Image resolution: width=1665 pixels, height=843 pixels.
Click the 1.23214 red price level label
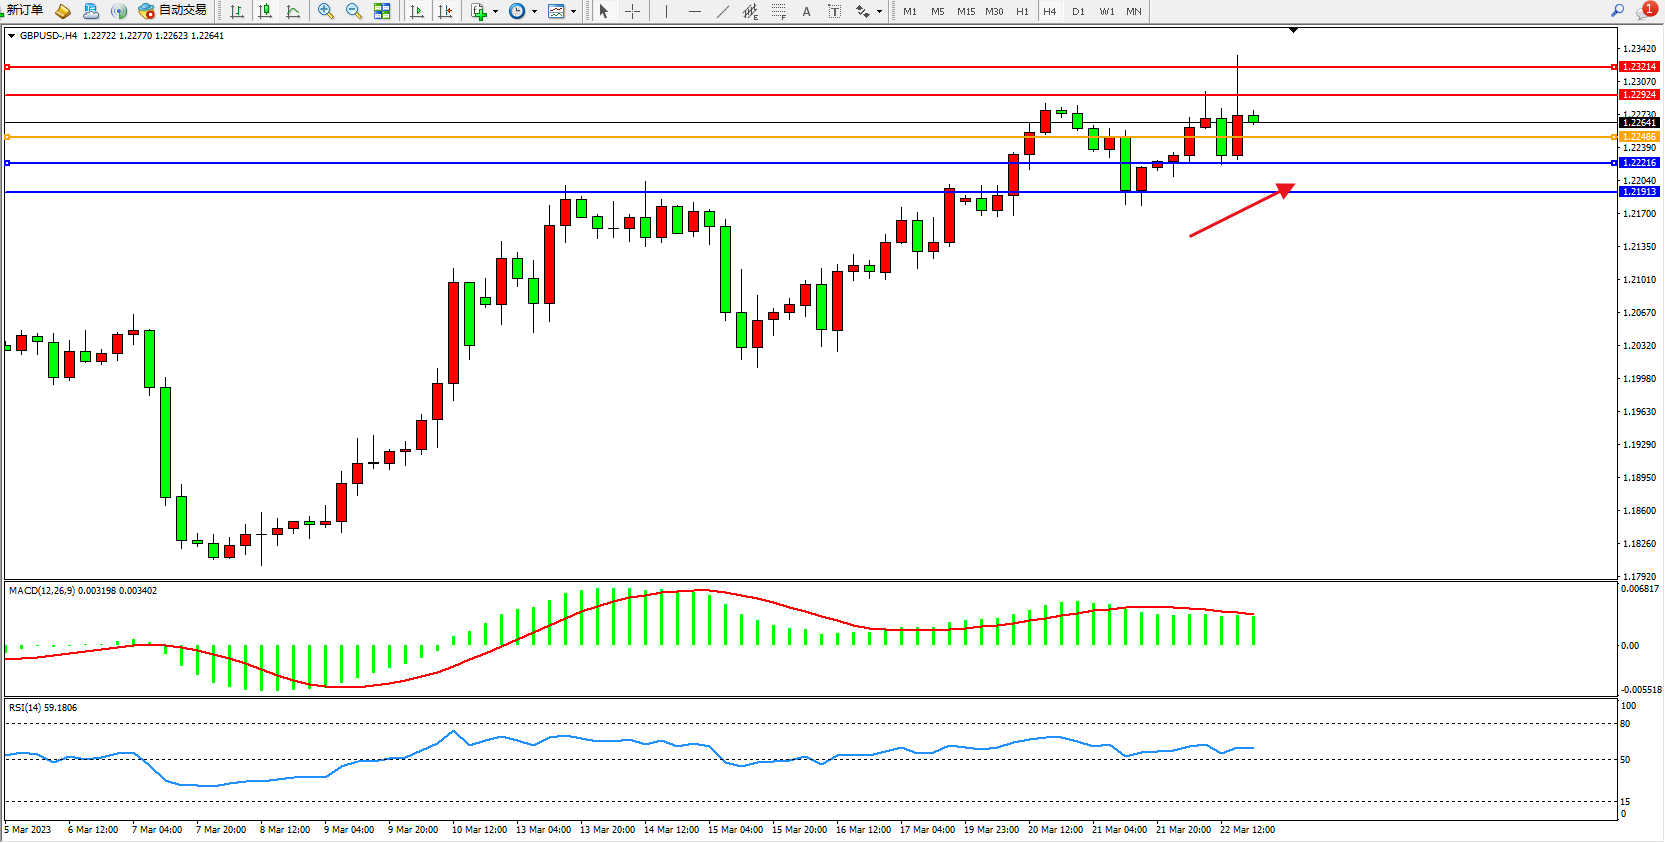pyautogui.click(x=1638, y=67)
